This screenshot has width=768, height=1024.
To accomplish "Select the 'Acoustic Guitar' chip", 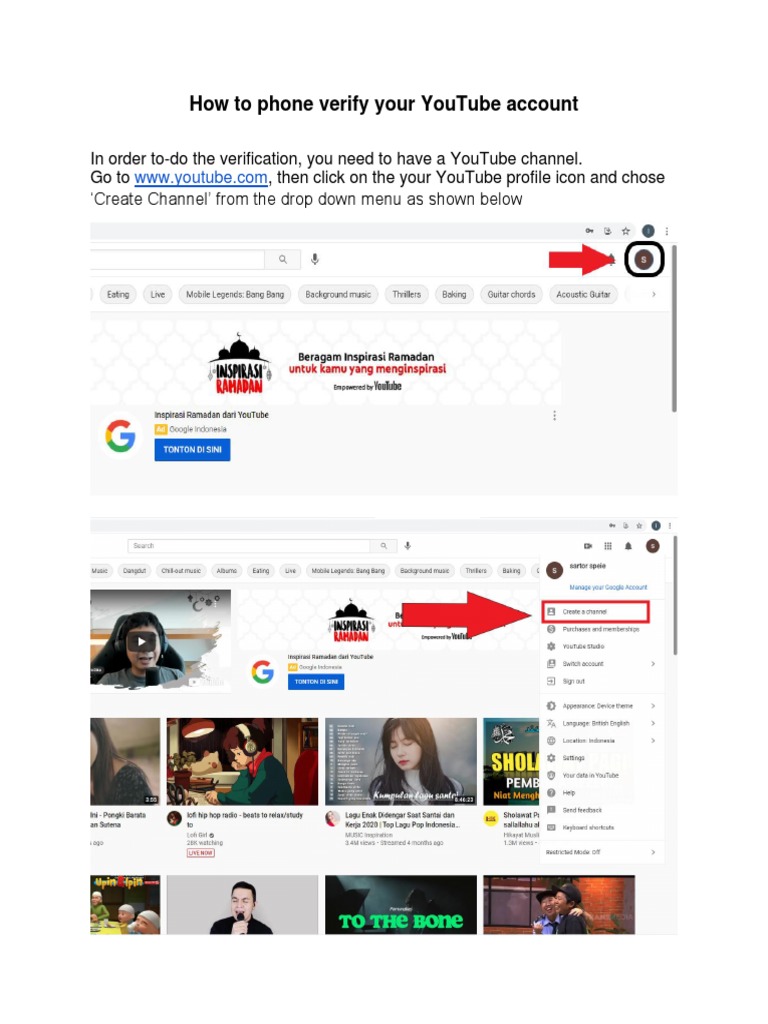I will pyautogui.click(x=583, y=295).
